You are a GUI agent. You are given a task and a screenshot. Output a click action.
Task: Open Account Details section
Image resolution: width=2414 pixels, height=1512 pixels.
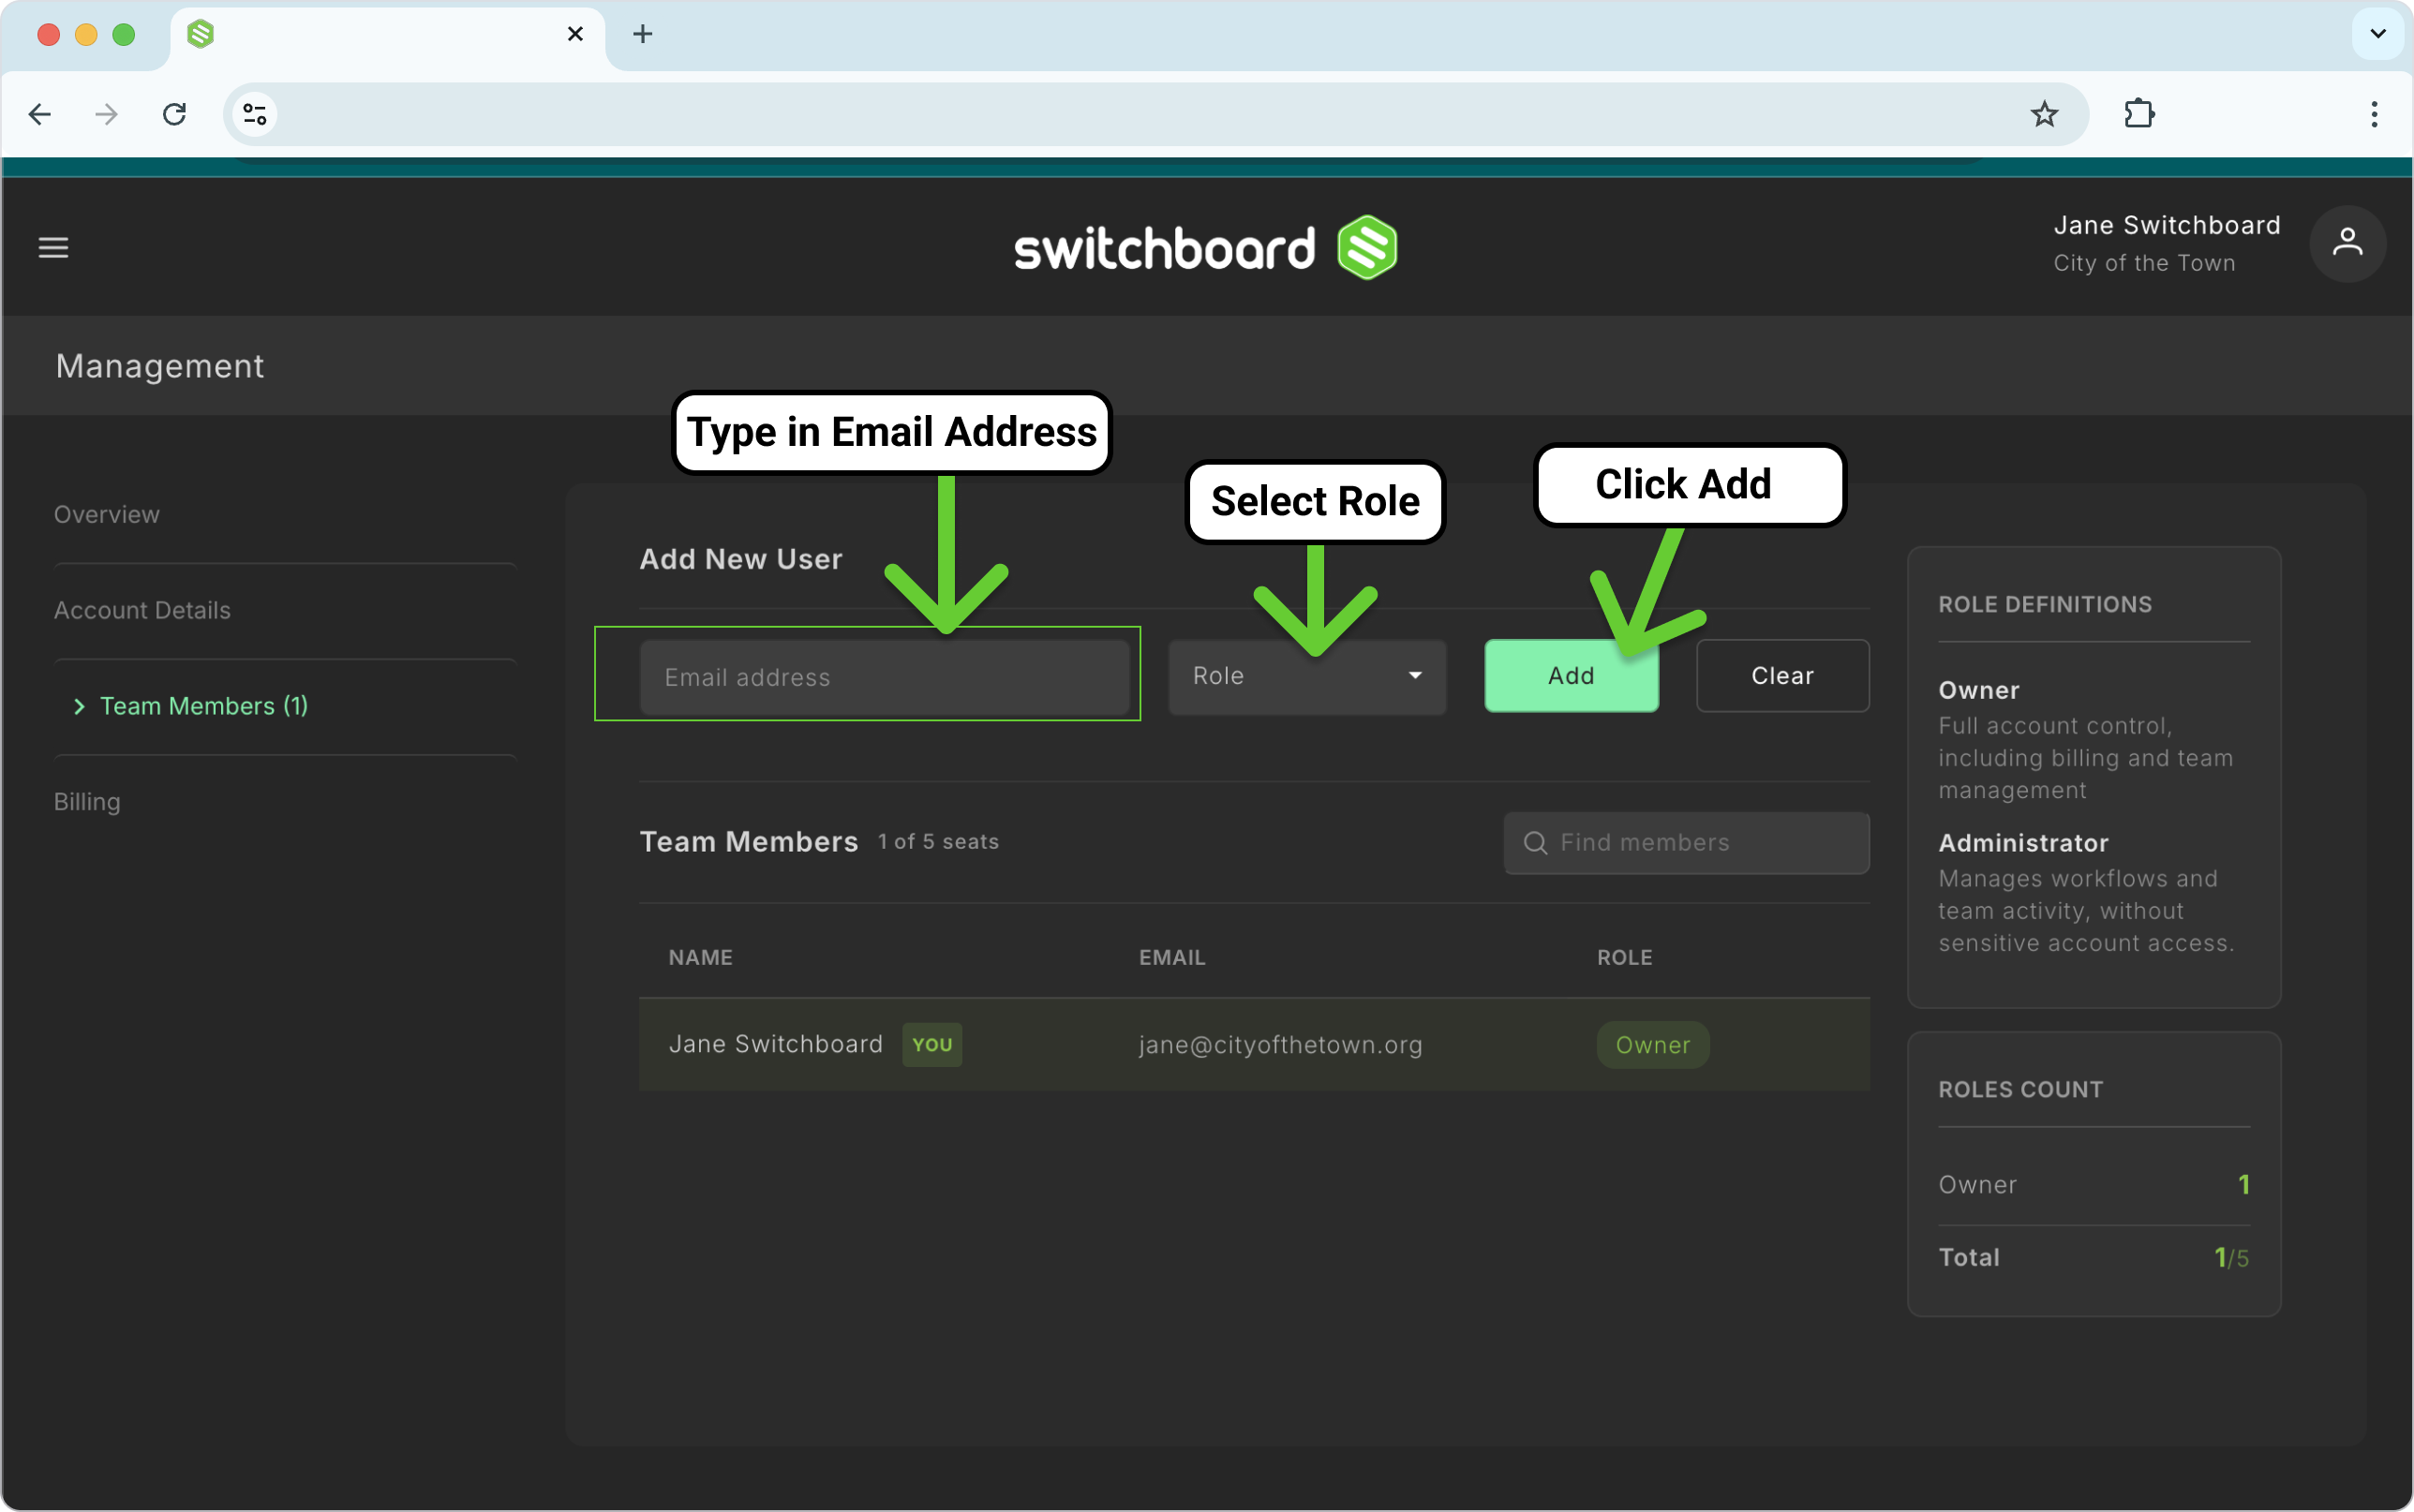tap(142, 610)
